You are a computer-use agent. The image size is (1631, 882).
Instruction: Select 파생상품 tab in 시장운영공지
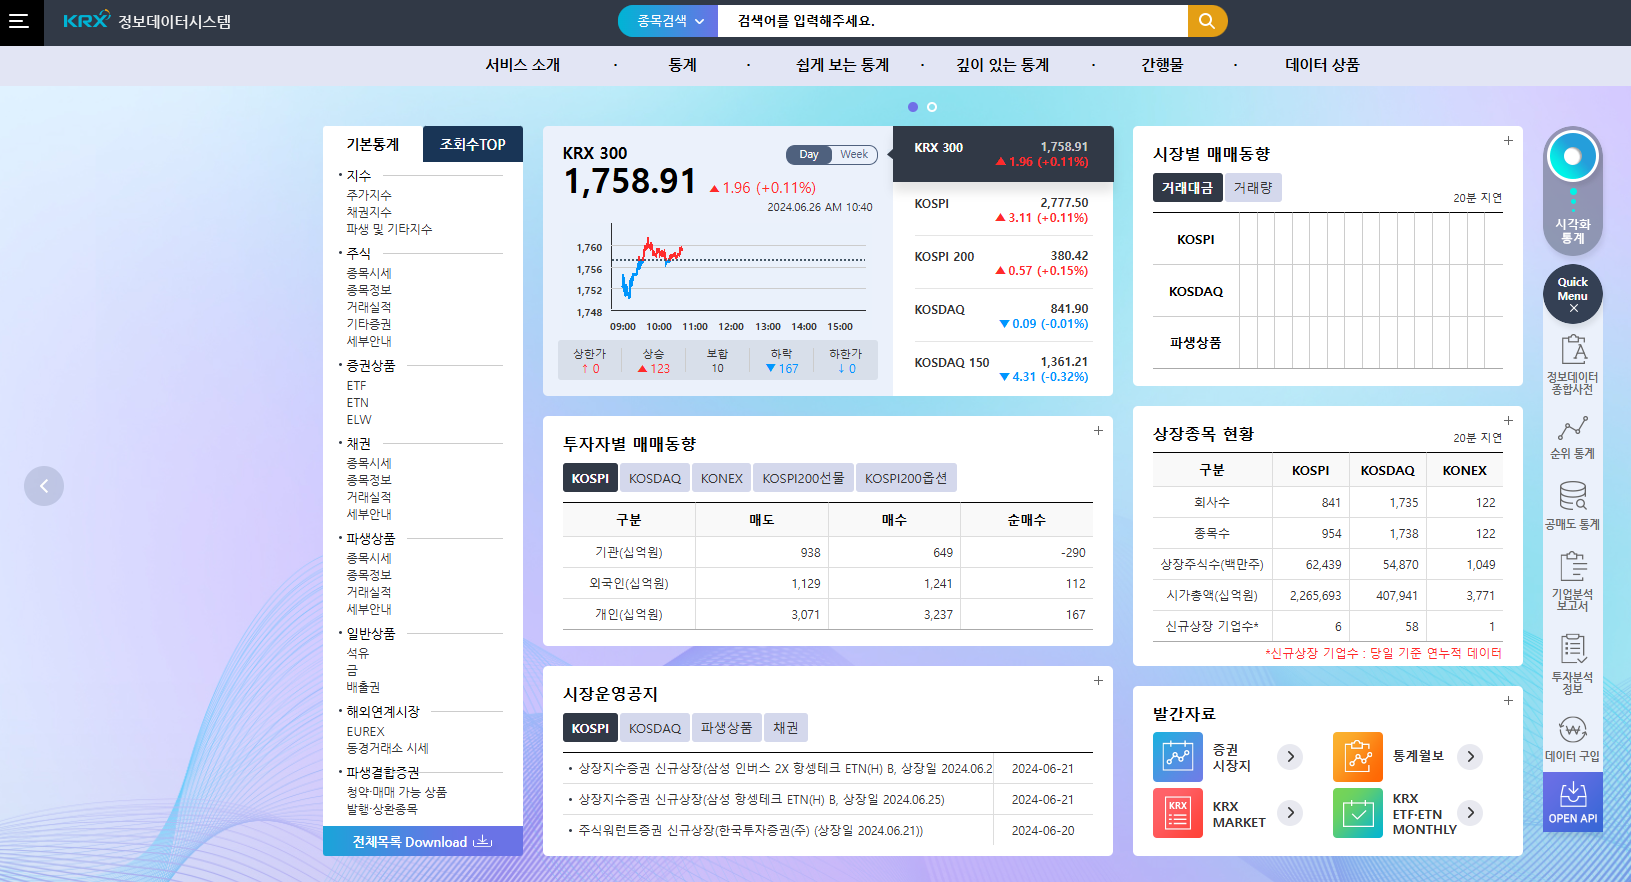point(726,728)
